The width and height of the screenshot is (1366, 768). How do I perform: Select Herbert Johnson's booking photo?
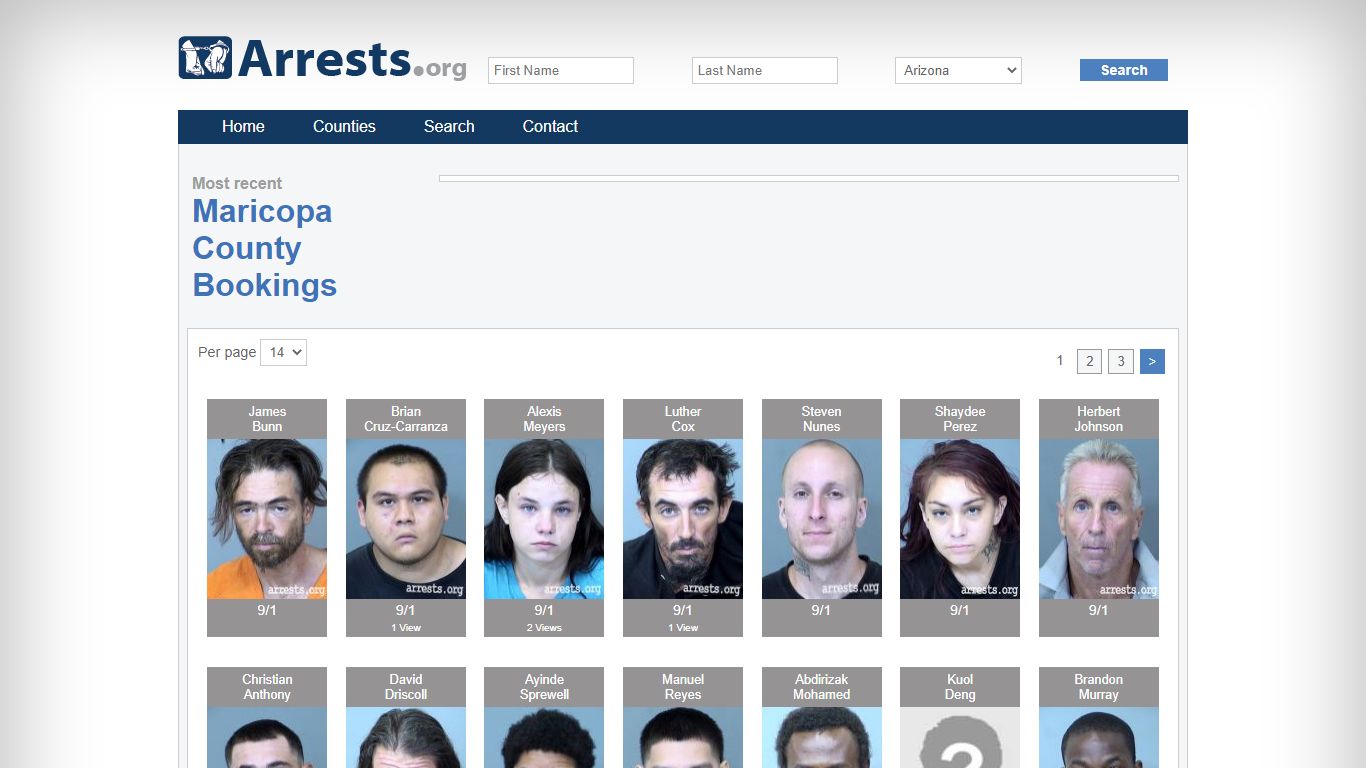point(1099,519)
